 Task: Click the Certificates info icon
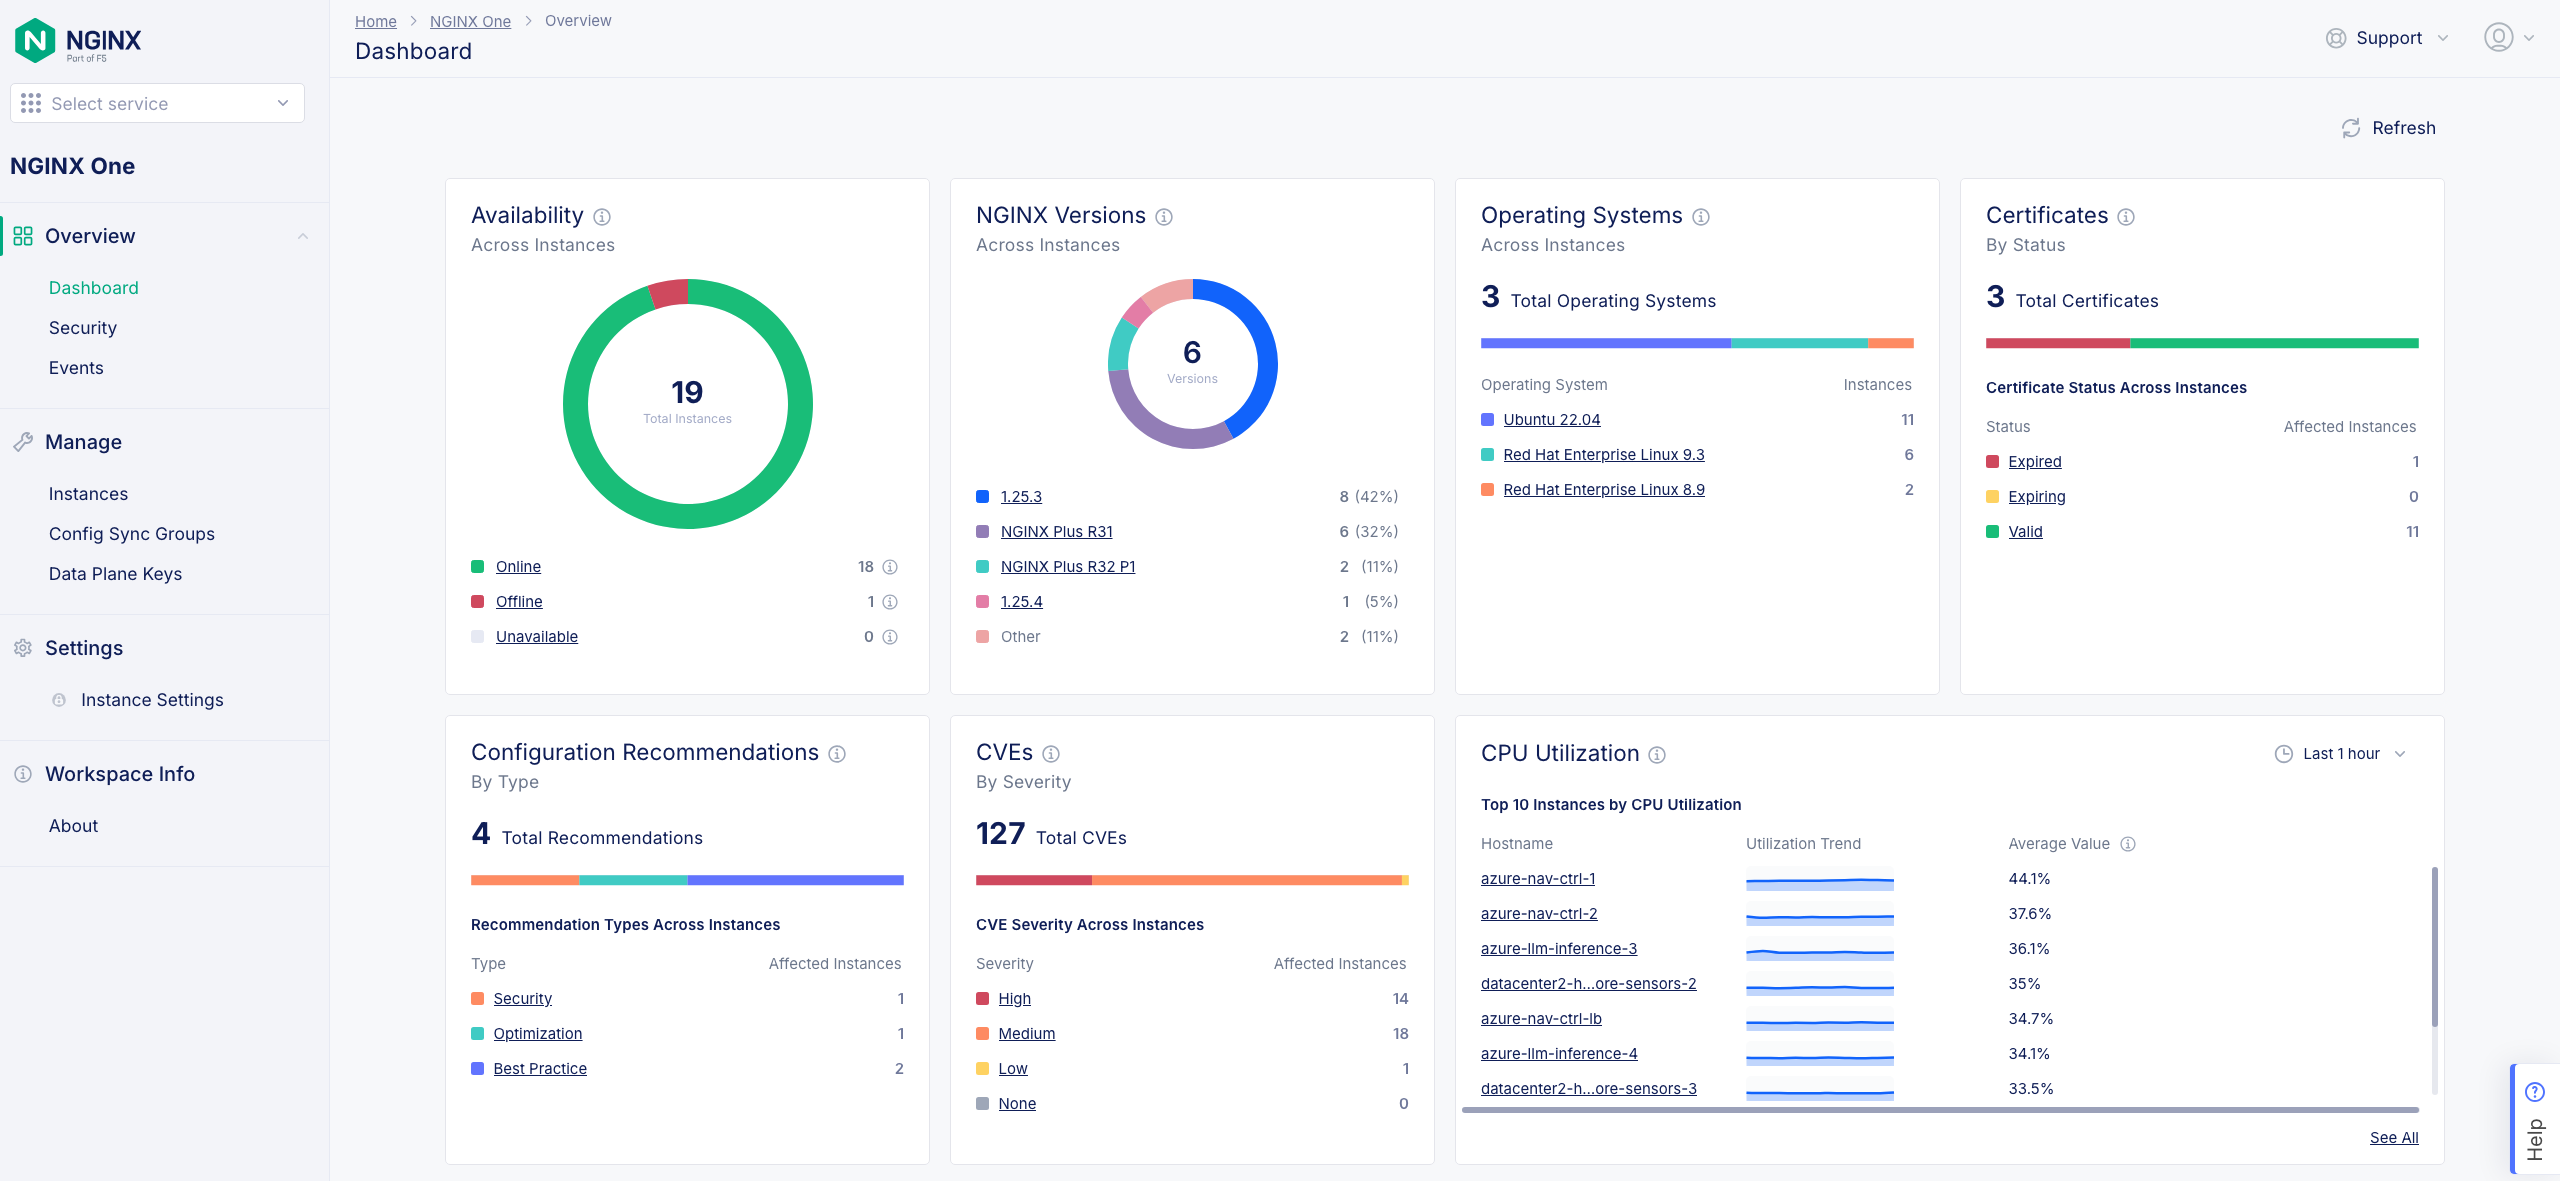(x=2126, y=217)
